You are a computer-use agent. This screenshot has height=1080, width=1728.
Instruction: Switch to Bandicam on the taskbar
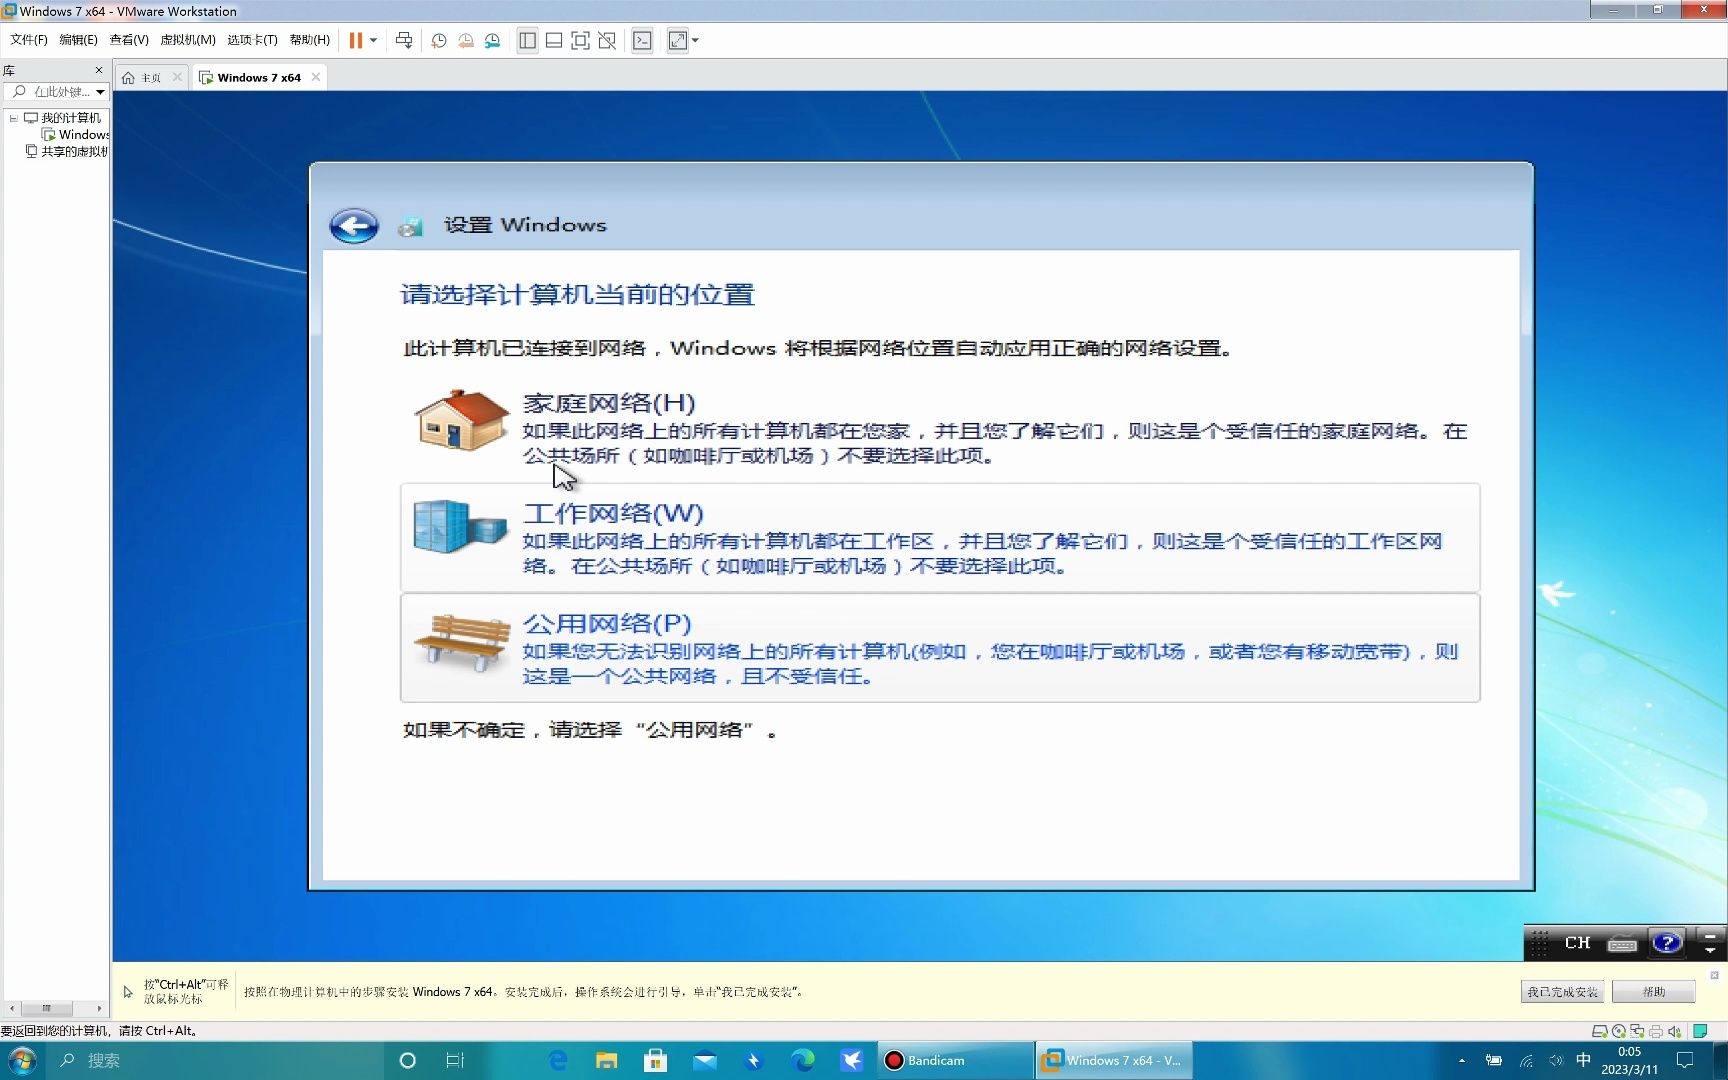click(x=955, y=1061)
